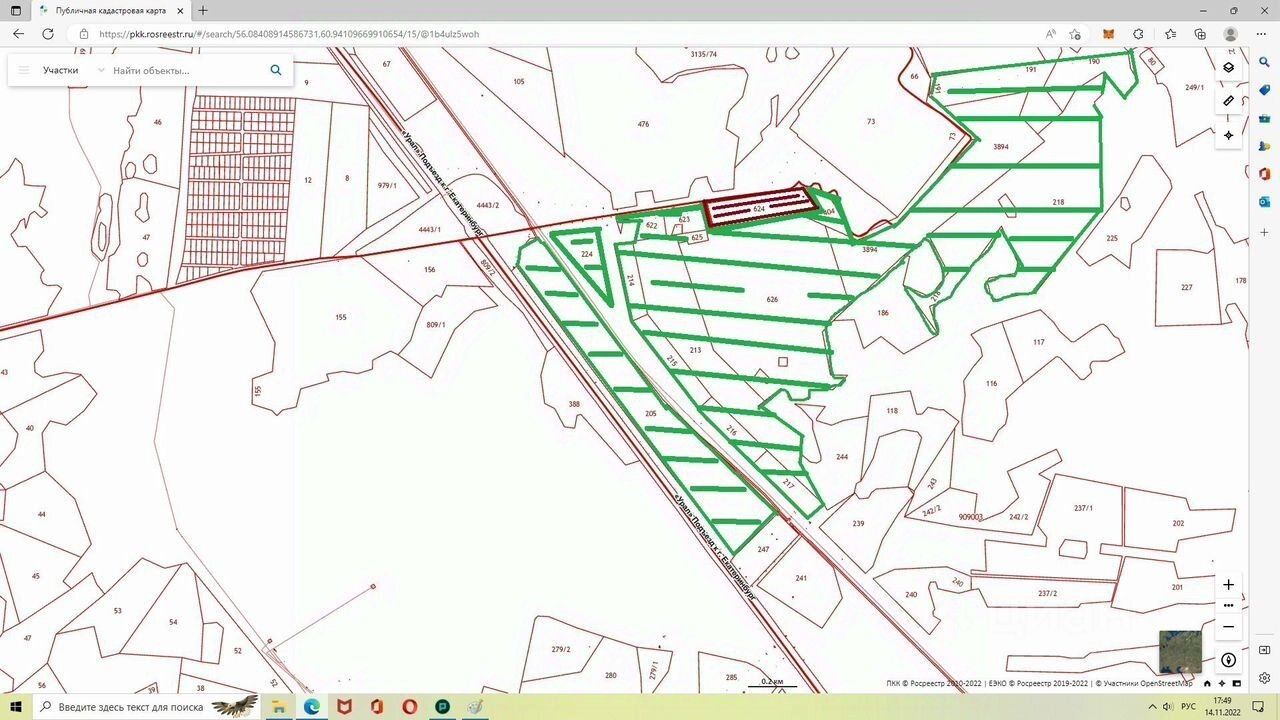Expand the Участки object type dropdown
This screenshot has width=1280, height=720.
[74, 71]
